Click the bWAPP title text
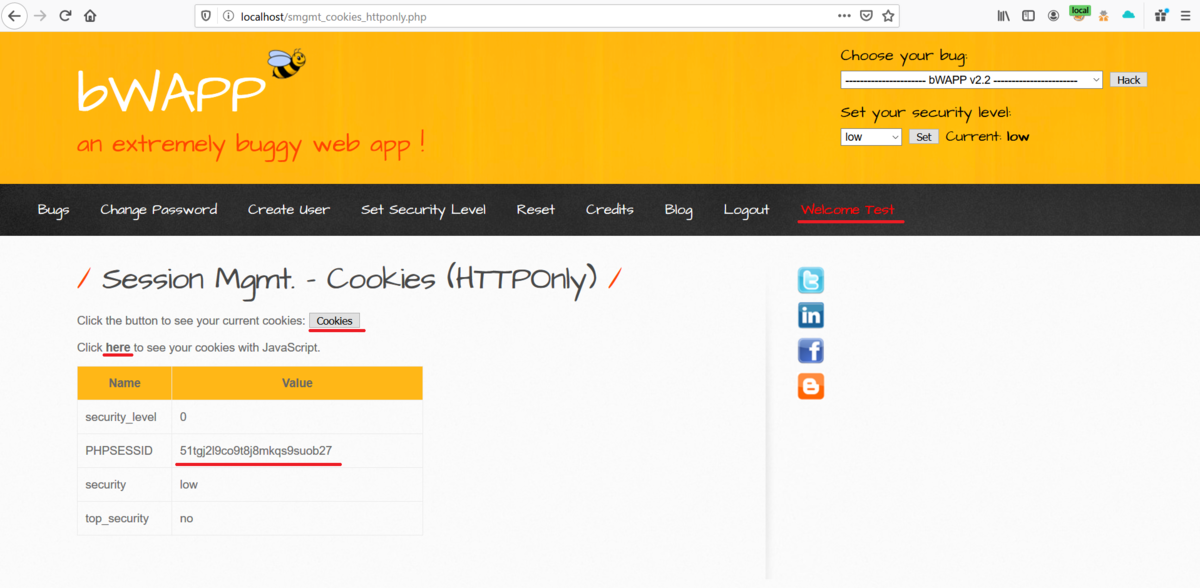1200x588 pixels. tap(171, 93)
